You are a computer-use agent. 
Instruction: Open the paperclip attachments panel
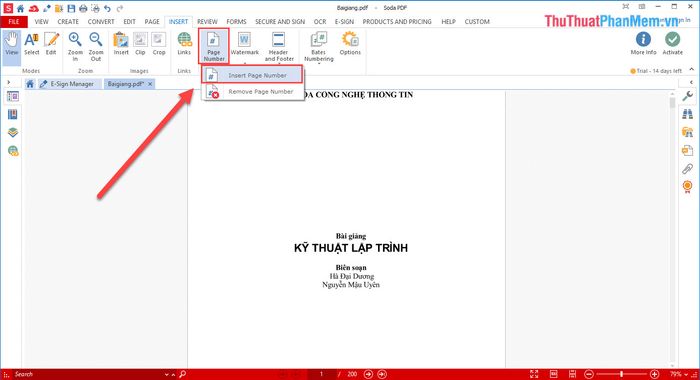coord(688,169)
